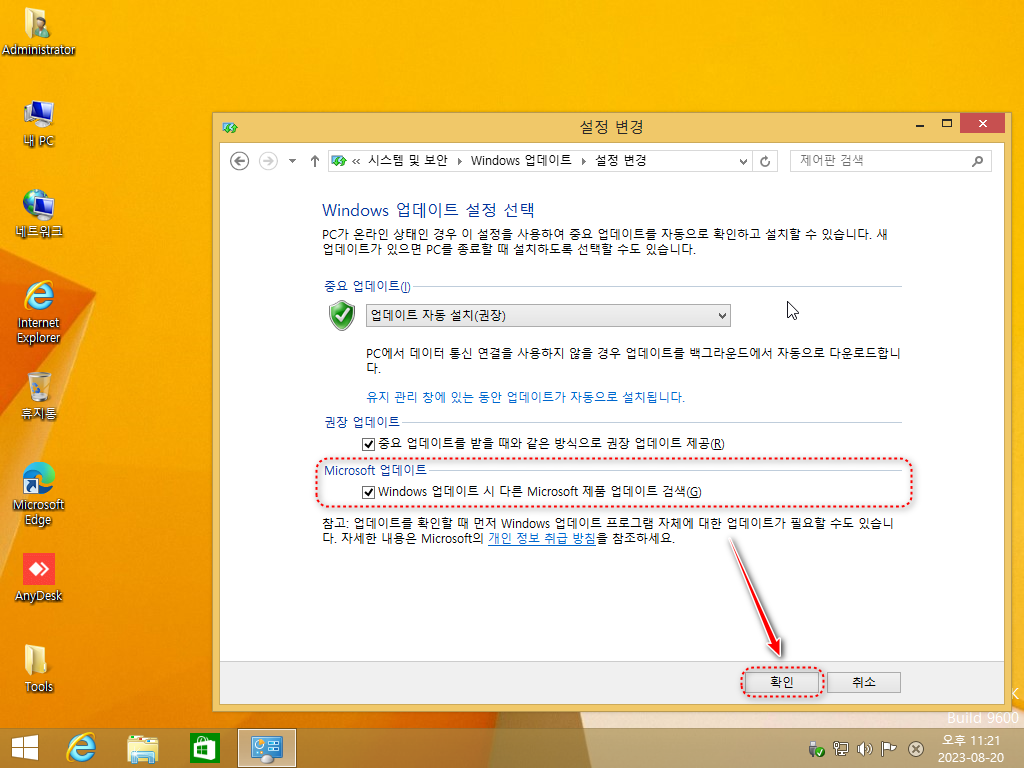This screenshot has width=1024, height=768.
Task: Open the 업데이트 자동 설치(권장) dropdown
Action: (548, 315)
